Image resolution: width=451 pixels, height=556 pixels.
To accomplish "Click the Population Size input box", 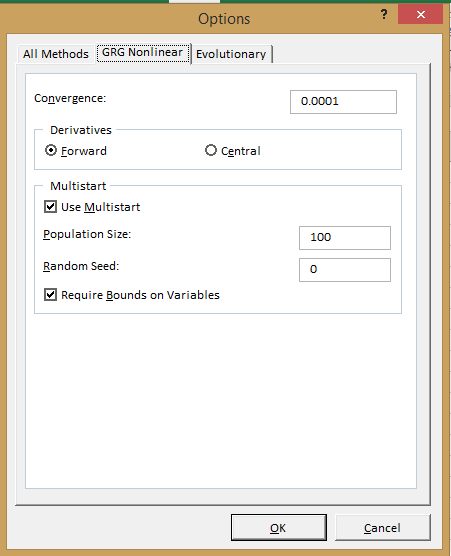I will coord(345,238).
